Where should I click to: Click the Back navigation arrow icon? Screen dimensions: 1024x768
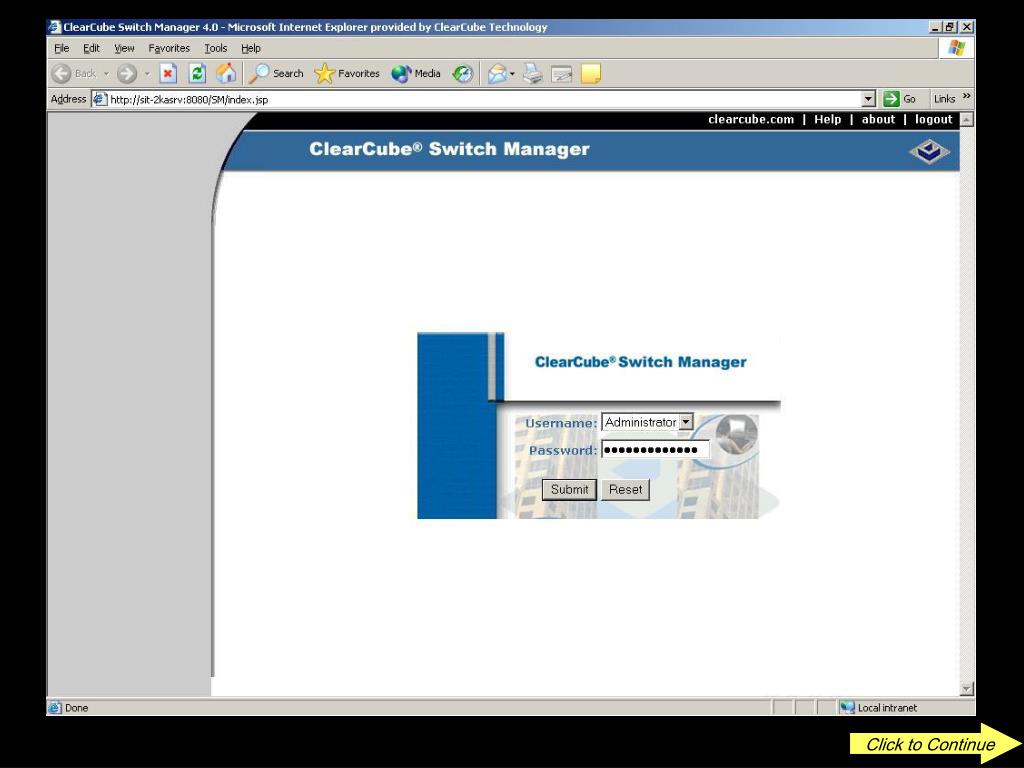(61, 74)
